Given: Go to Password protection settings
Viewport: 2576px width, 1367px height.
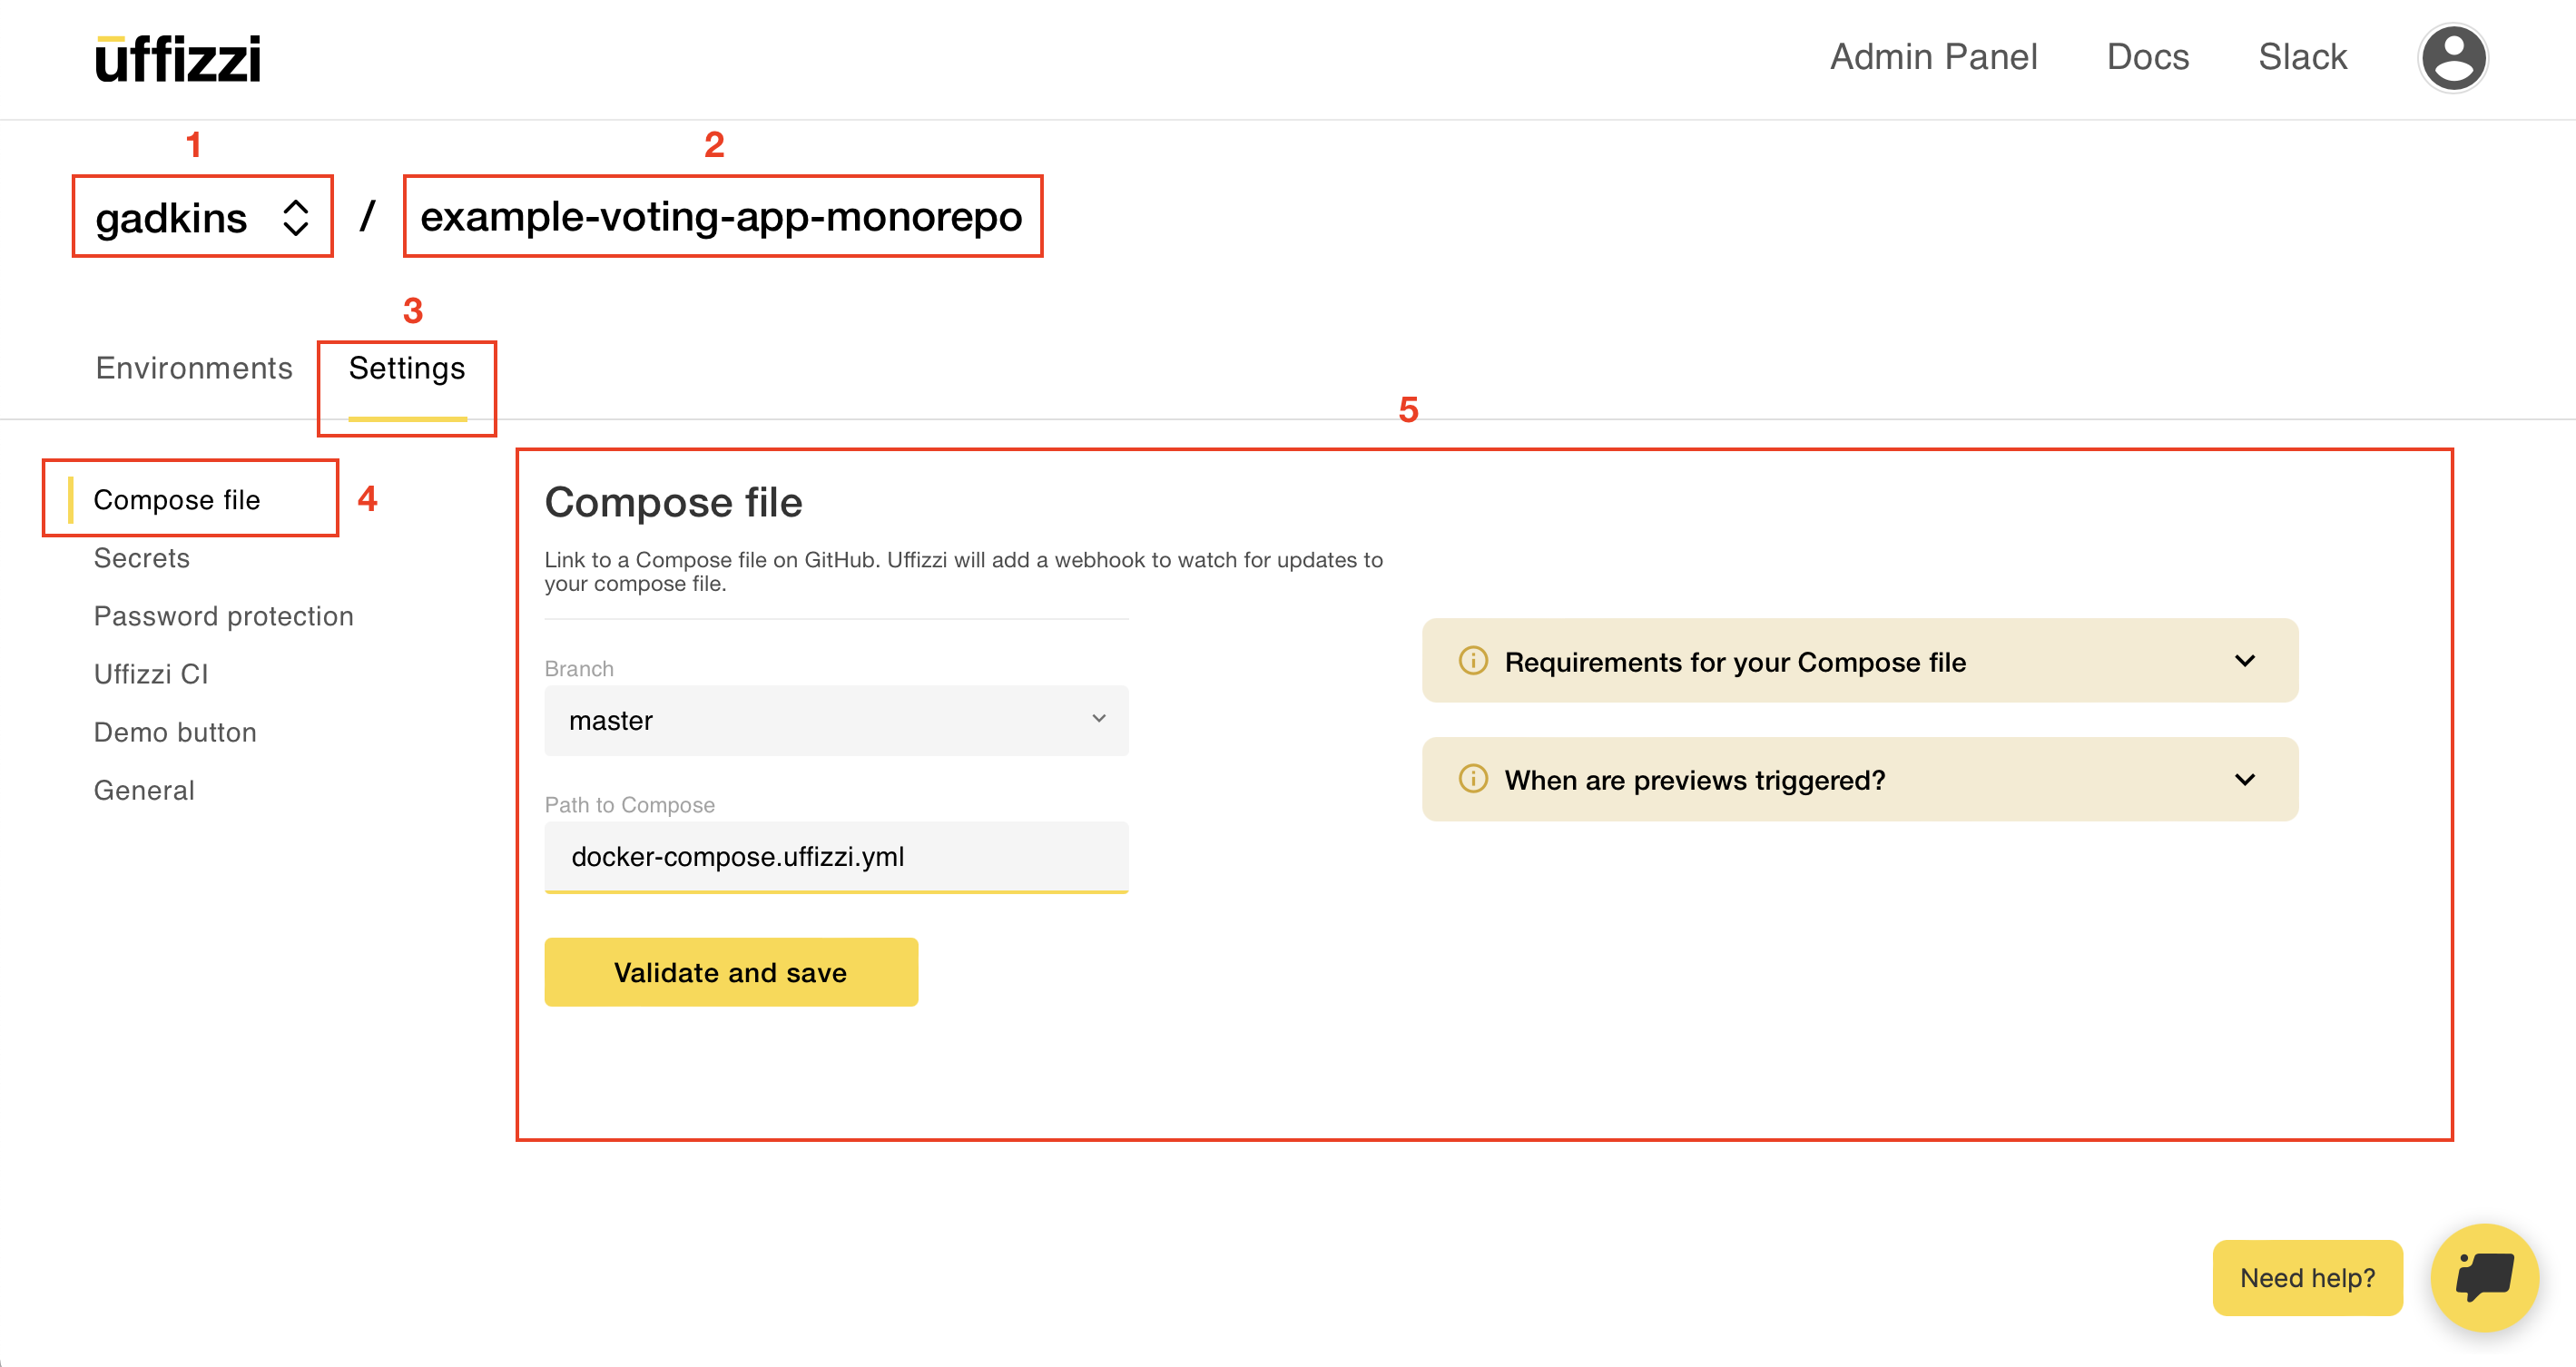Looking at the screenshot, I should [224, 616].
